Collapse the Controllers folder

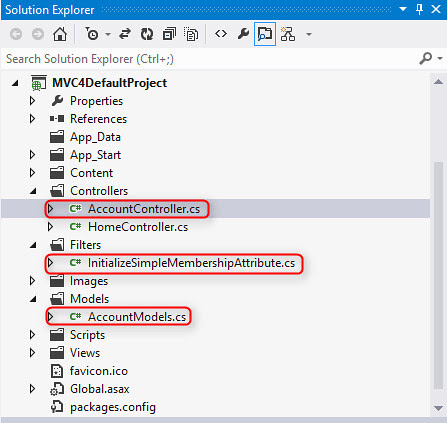click(33, 191)
